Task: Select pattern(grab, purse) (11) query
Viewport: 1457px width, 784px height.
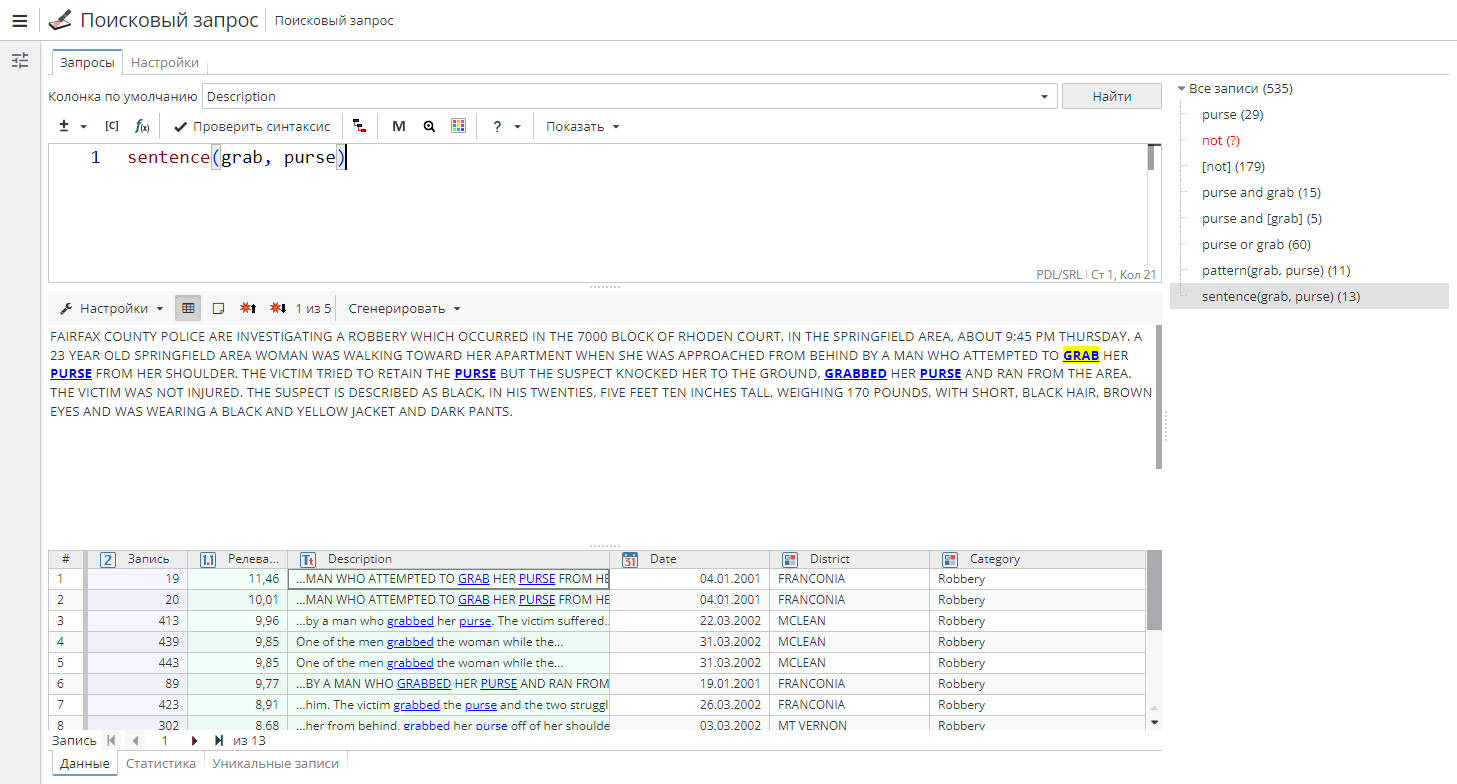Action: (1276, 270)
